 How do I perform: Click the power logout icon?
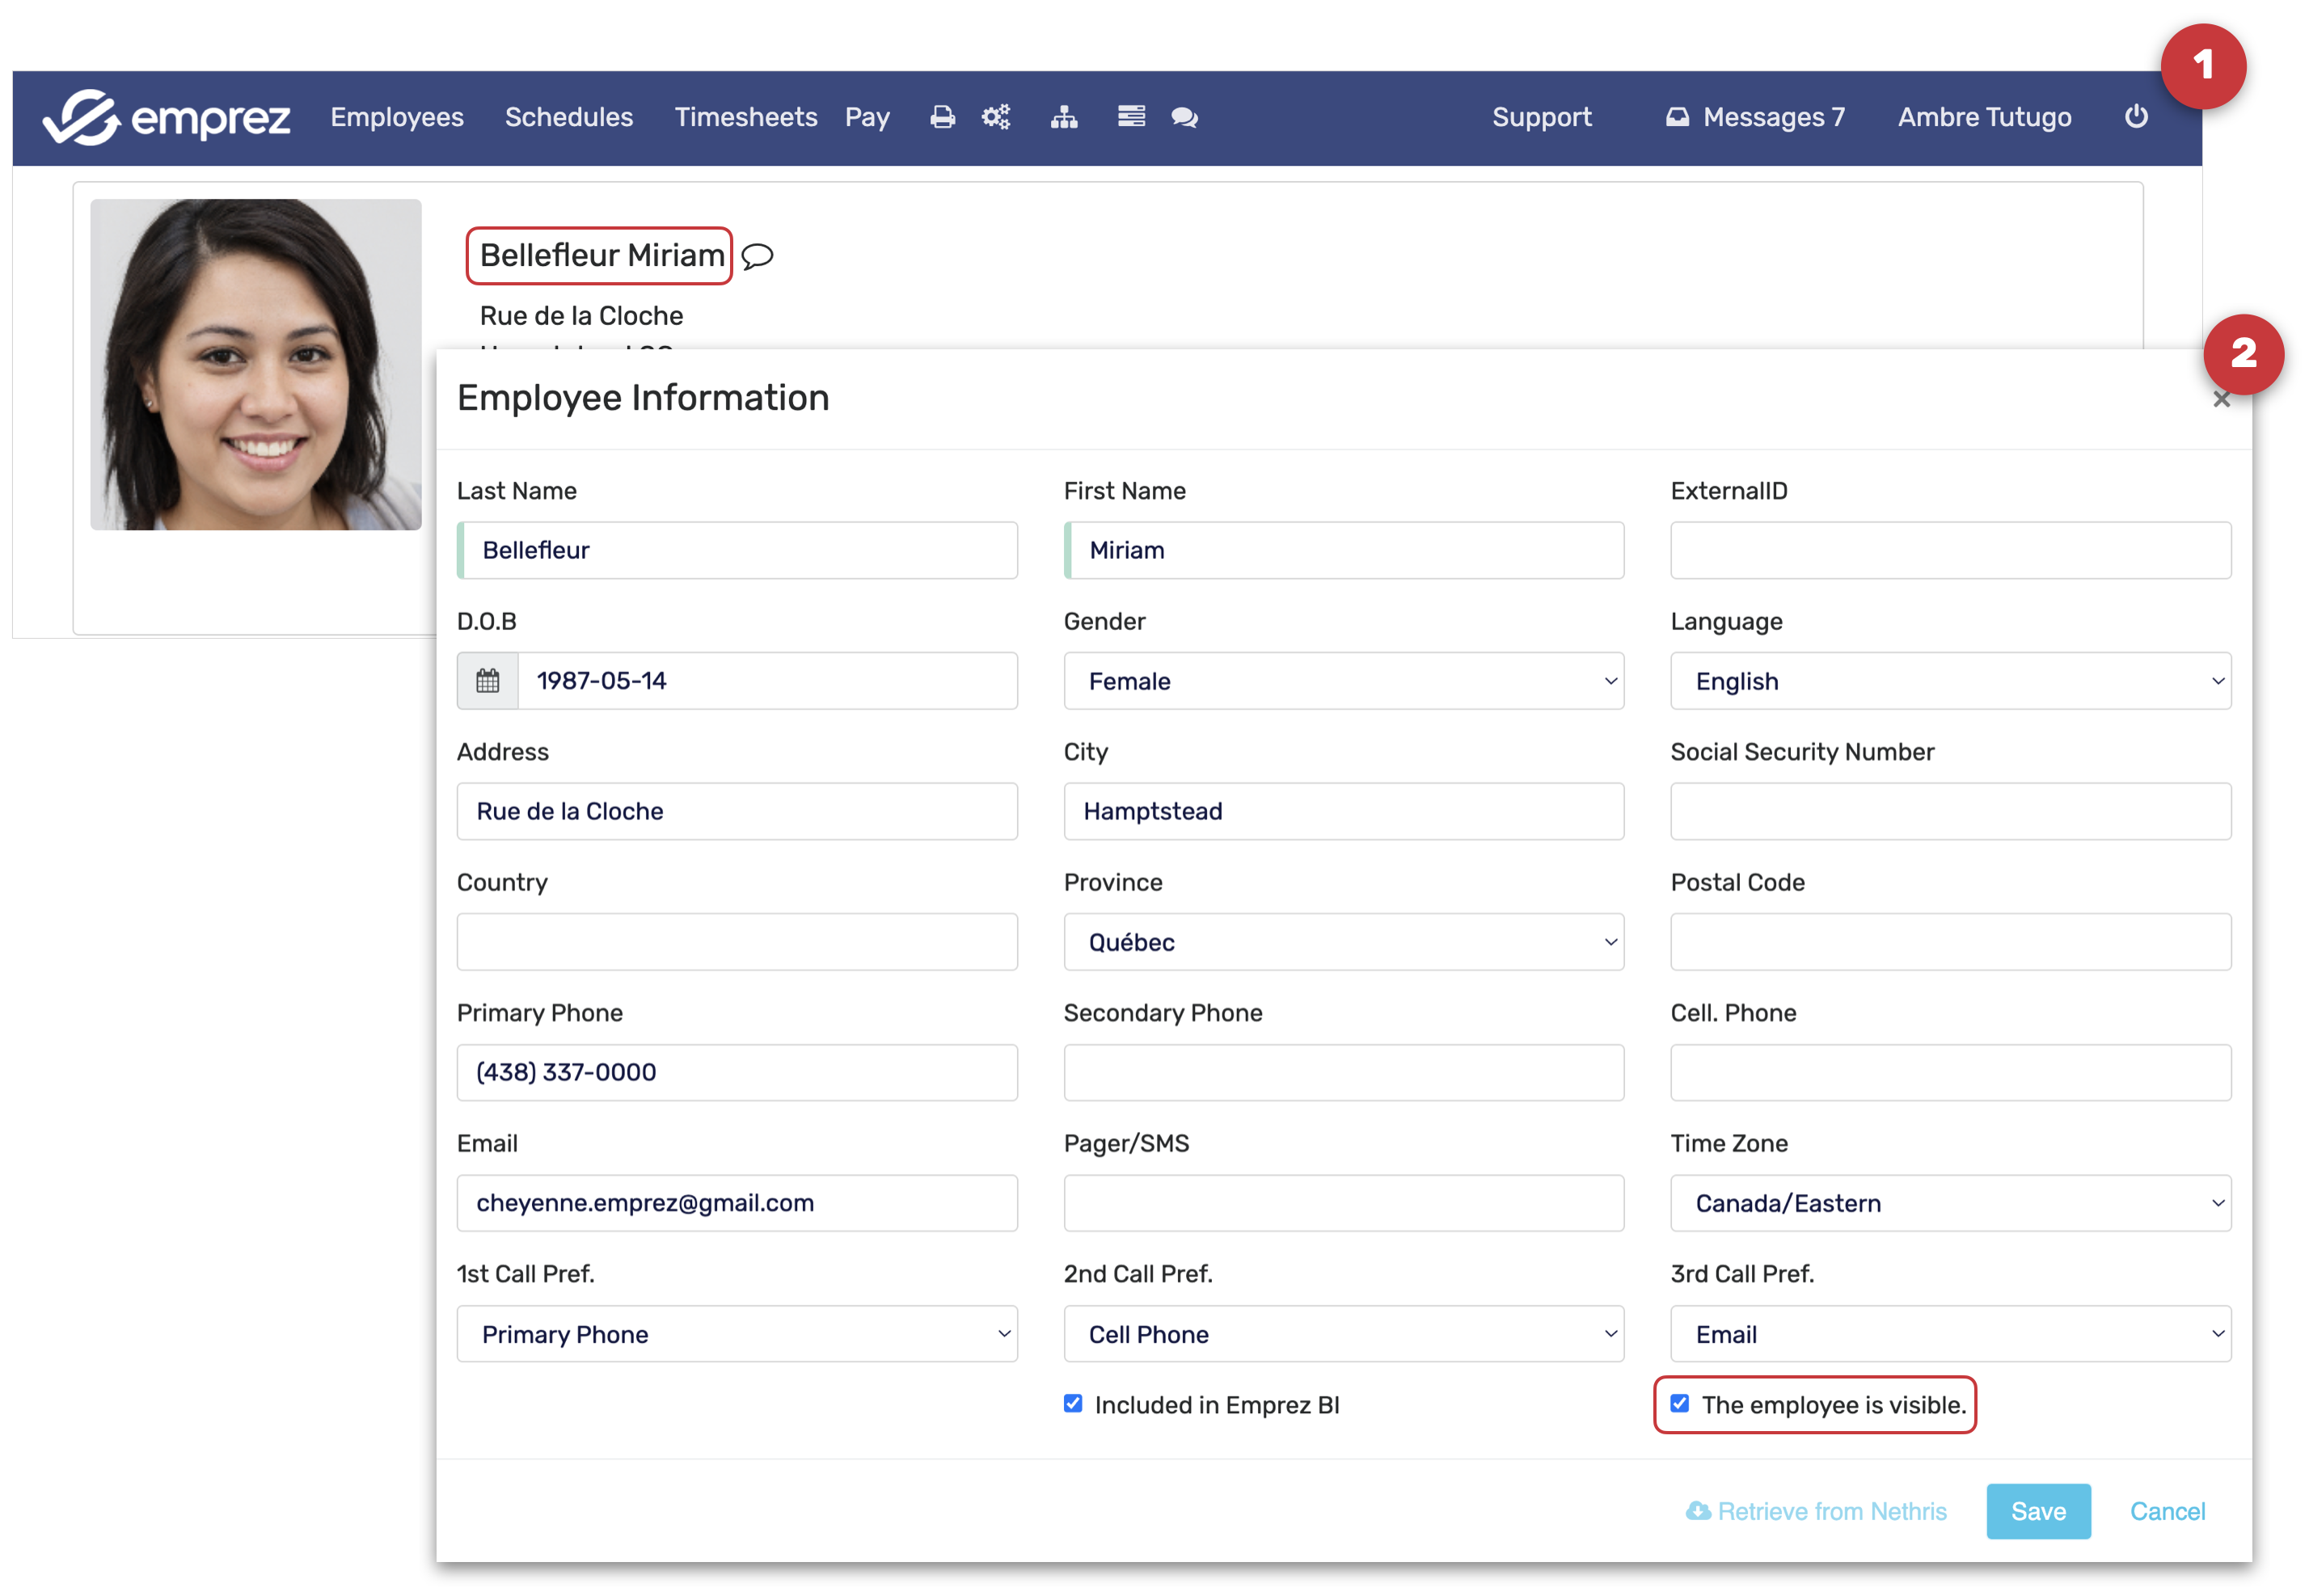coord(2135,117)
